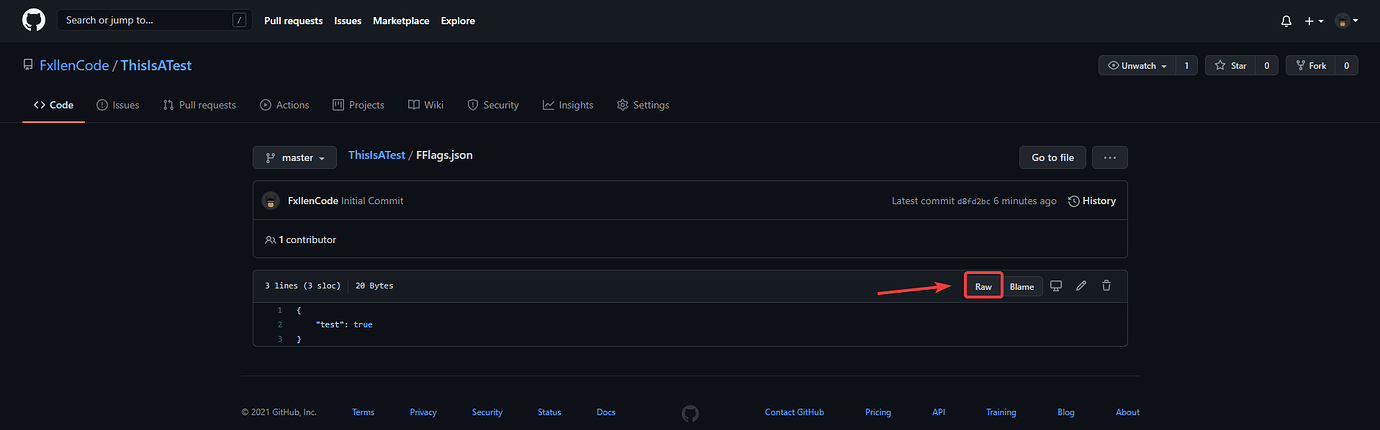Open the footer Pricing link
Image resolution: width=1380 pixels, height=430 pixels.
878,412
